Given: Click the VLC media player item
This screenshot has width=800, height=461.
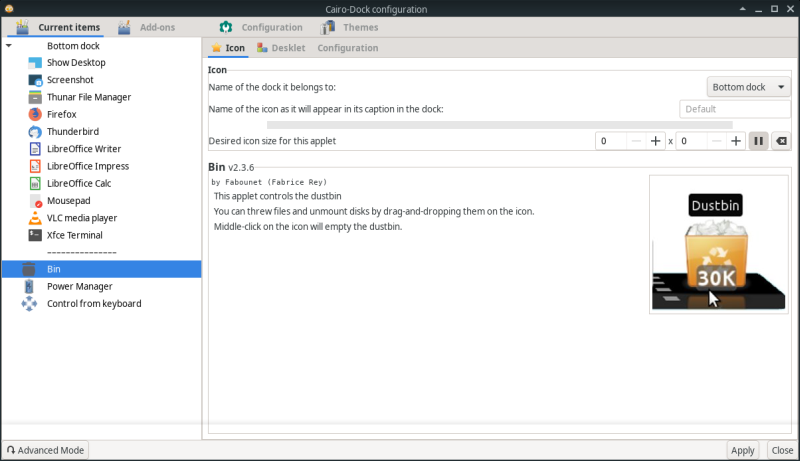Looking at the screenshot, I should [x=81, y=217].
